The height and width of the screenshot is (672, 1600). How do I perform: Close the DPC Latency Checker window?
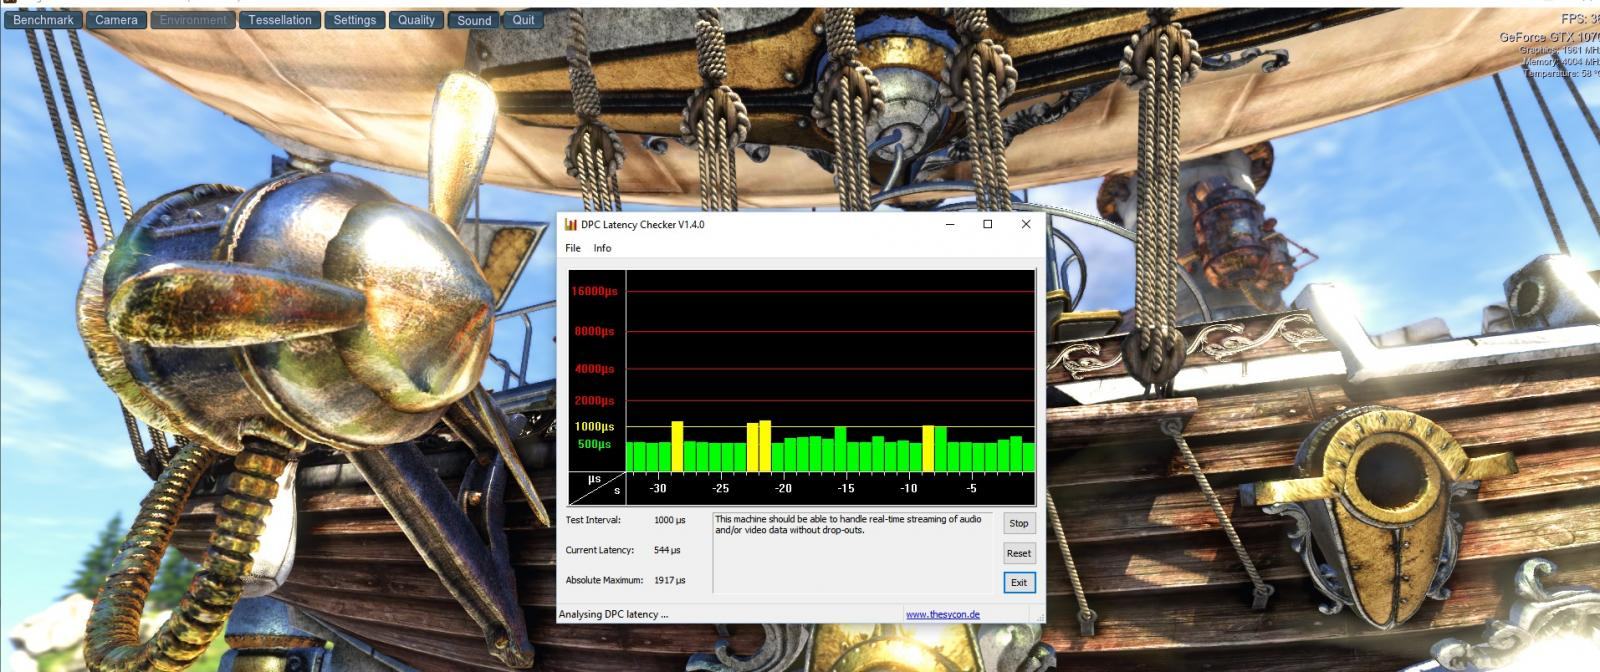[1025, 224]
